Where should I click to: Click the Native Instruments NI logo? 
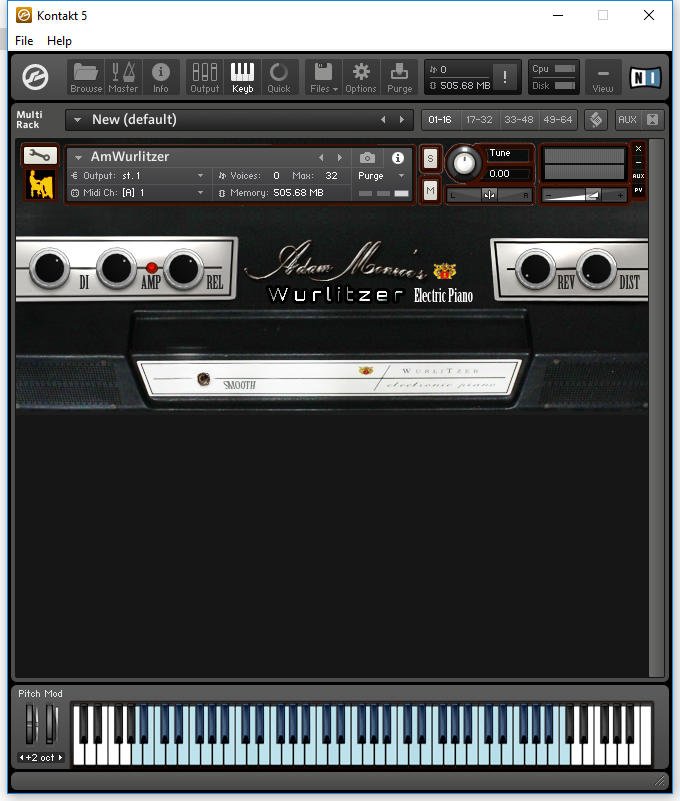[645, 78]
